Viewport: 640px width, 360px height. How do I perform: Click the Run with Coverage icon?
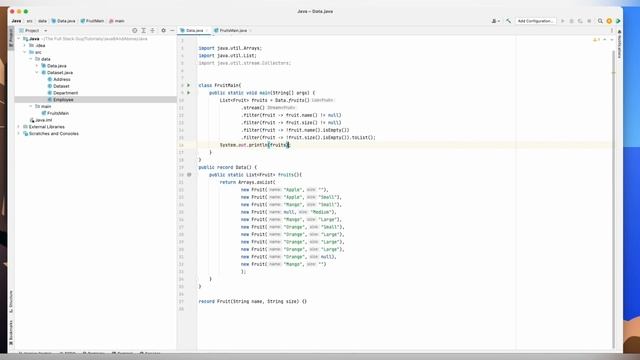[x=580, y=21]
